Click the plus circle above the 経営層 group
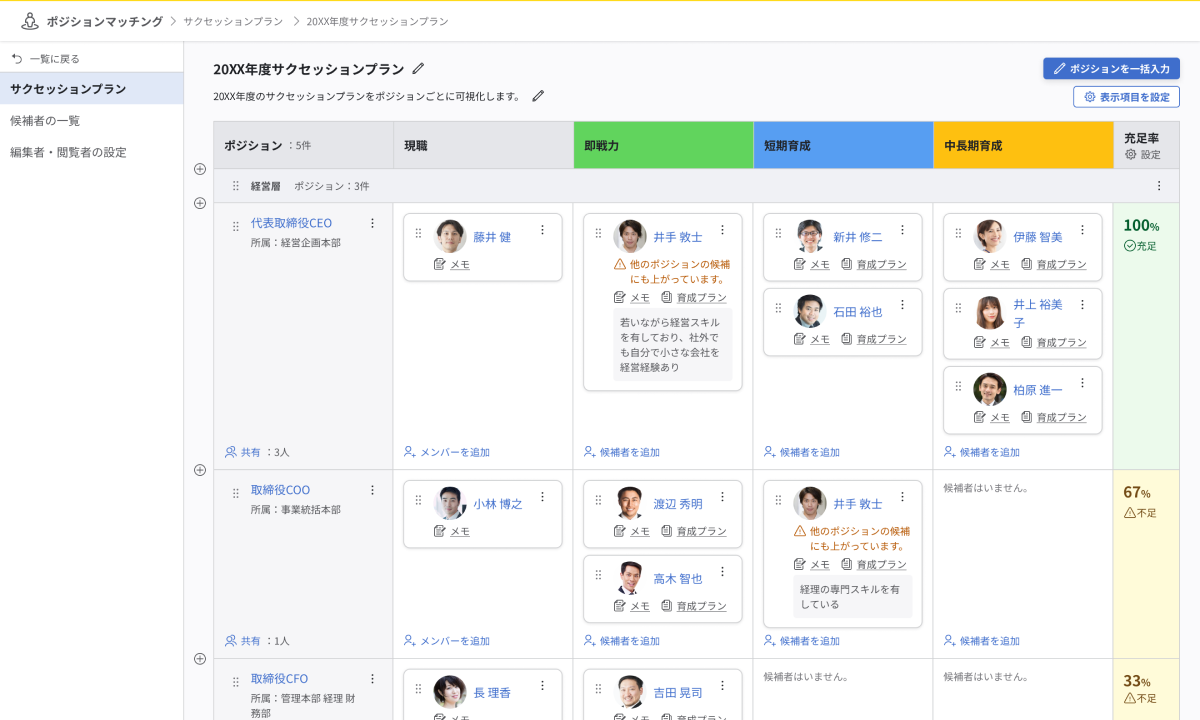This screenshot has height=720, width=1200. click(200, 169)
